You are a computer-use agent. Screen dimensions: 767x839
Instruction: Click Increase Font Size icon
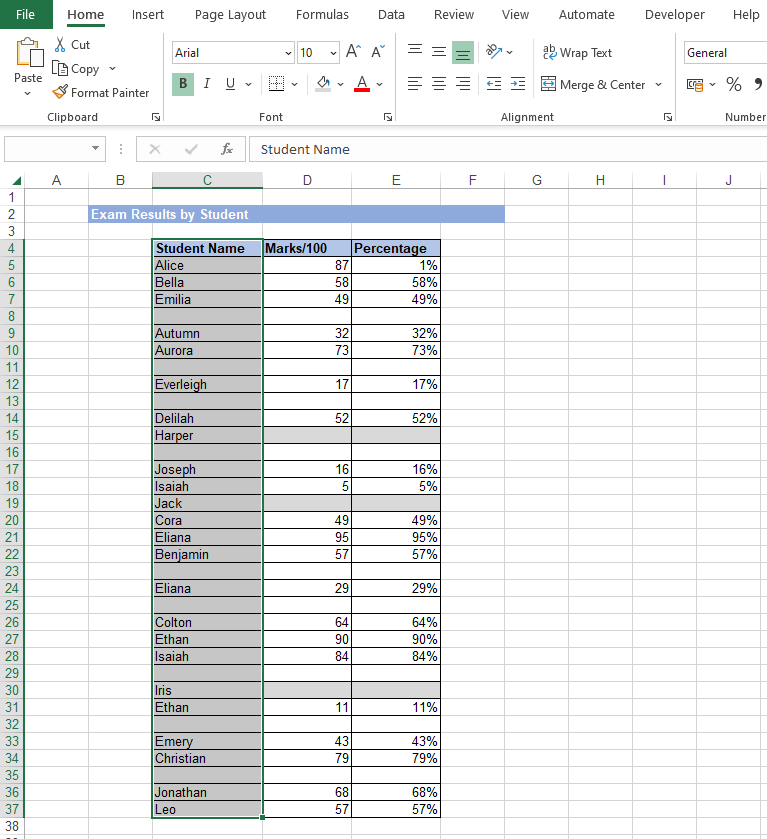pyautogui.click(x=354, y=52)
